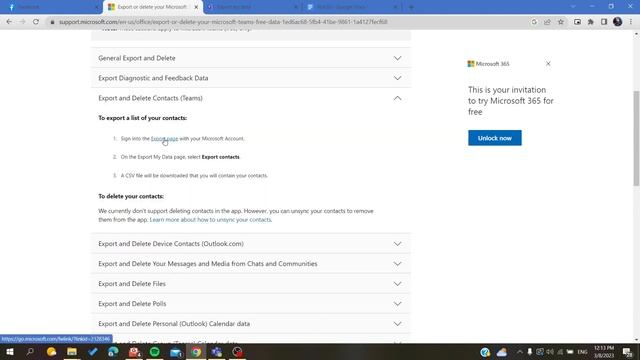Open File Explorer from the taskbar
Viewport: 640px width, 360px height.
(72, 352)
